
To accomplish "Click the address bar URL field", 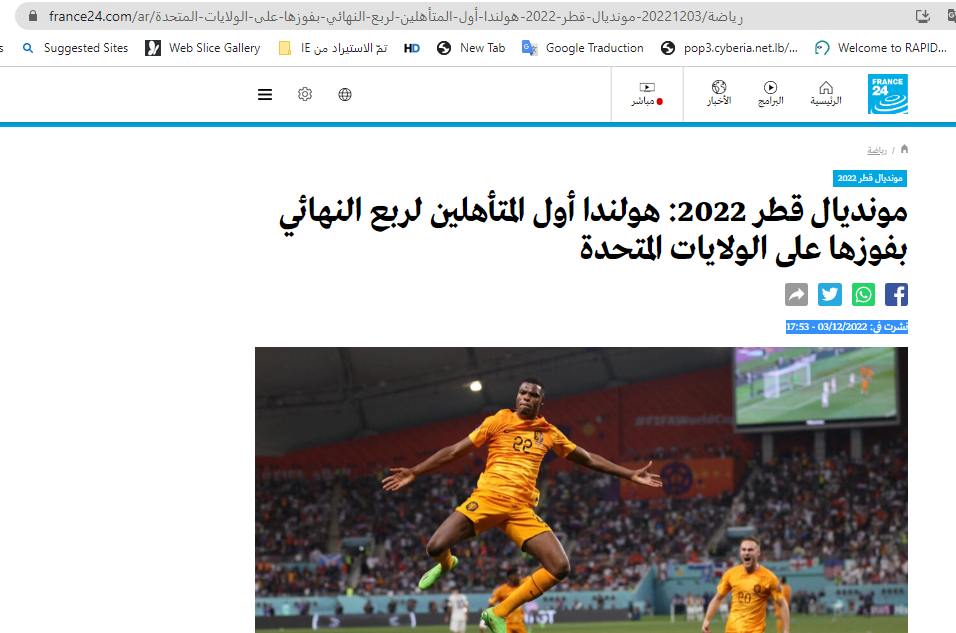I will coord(450,16).
